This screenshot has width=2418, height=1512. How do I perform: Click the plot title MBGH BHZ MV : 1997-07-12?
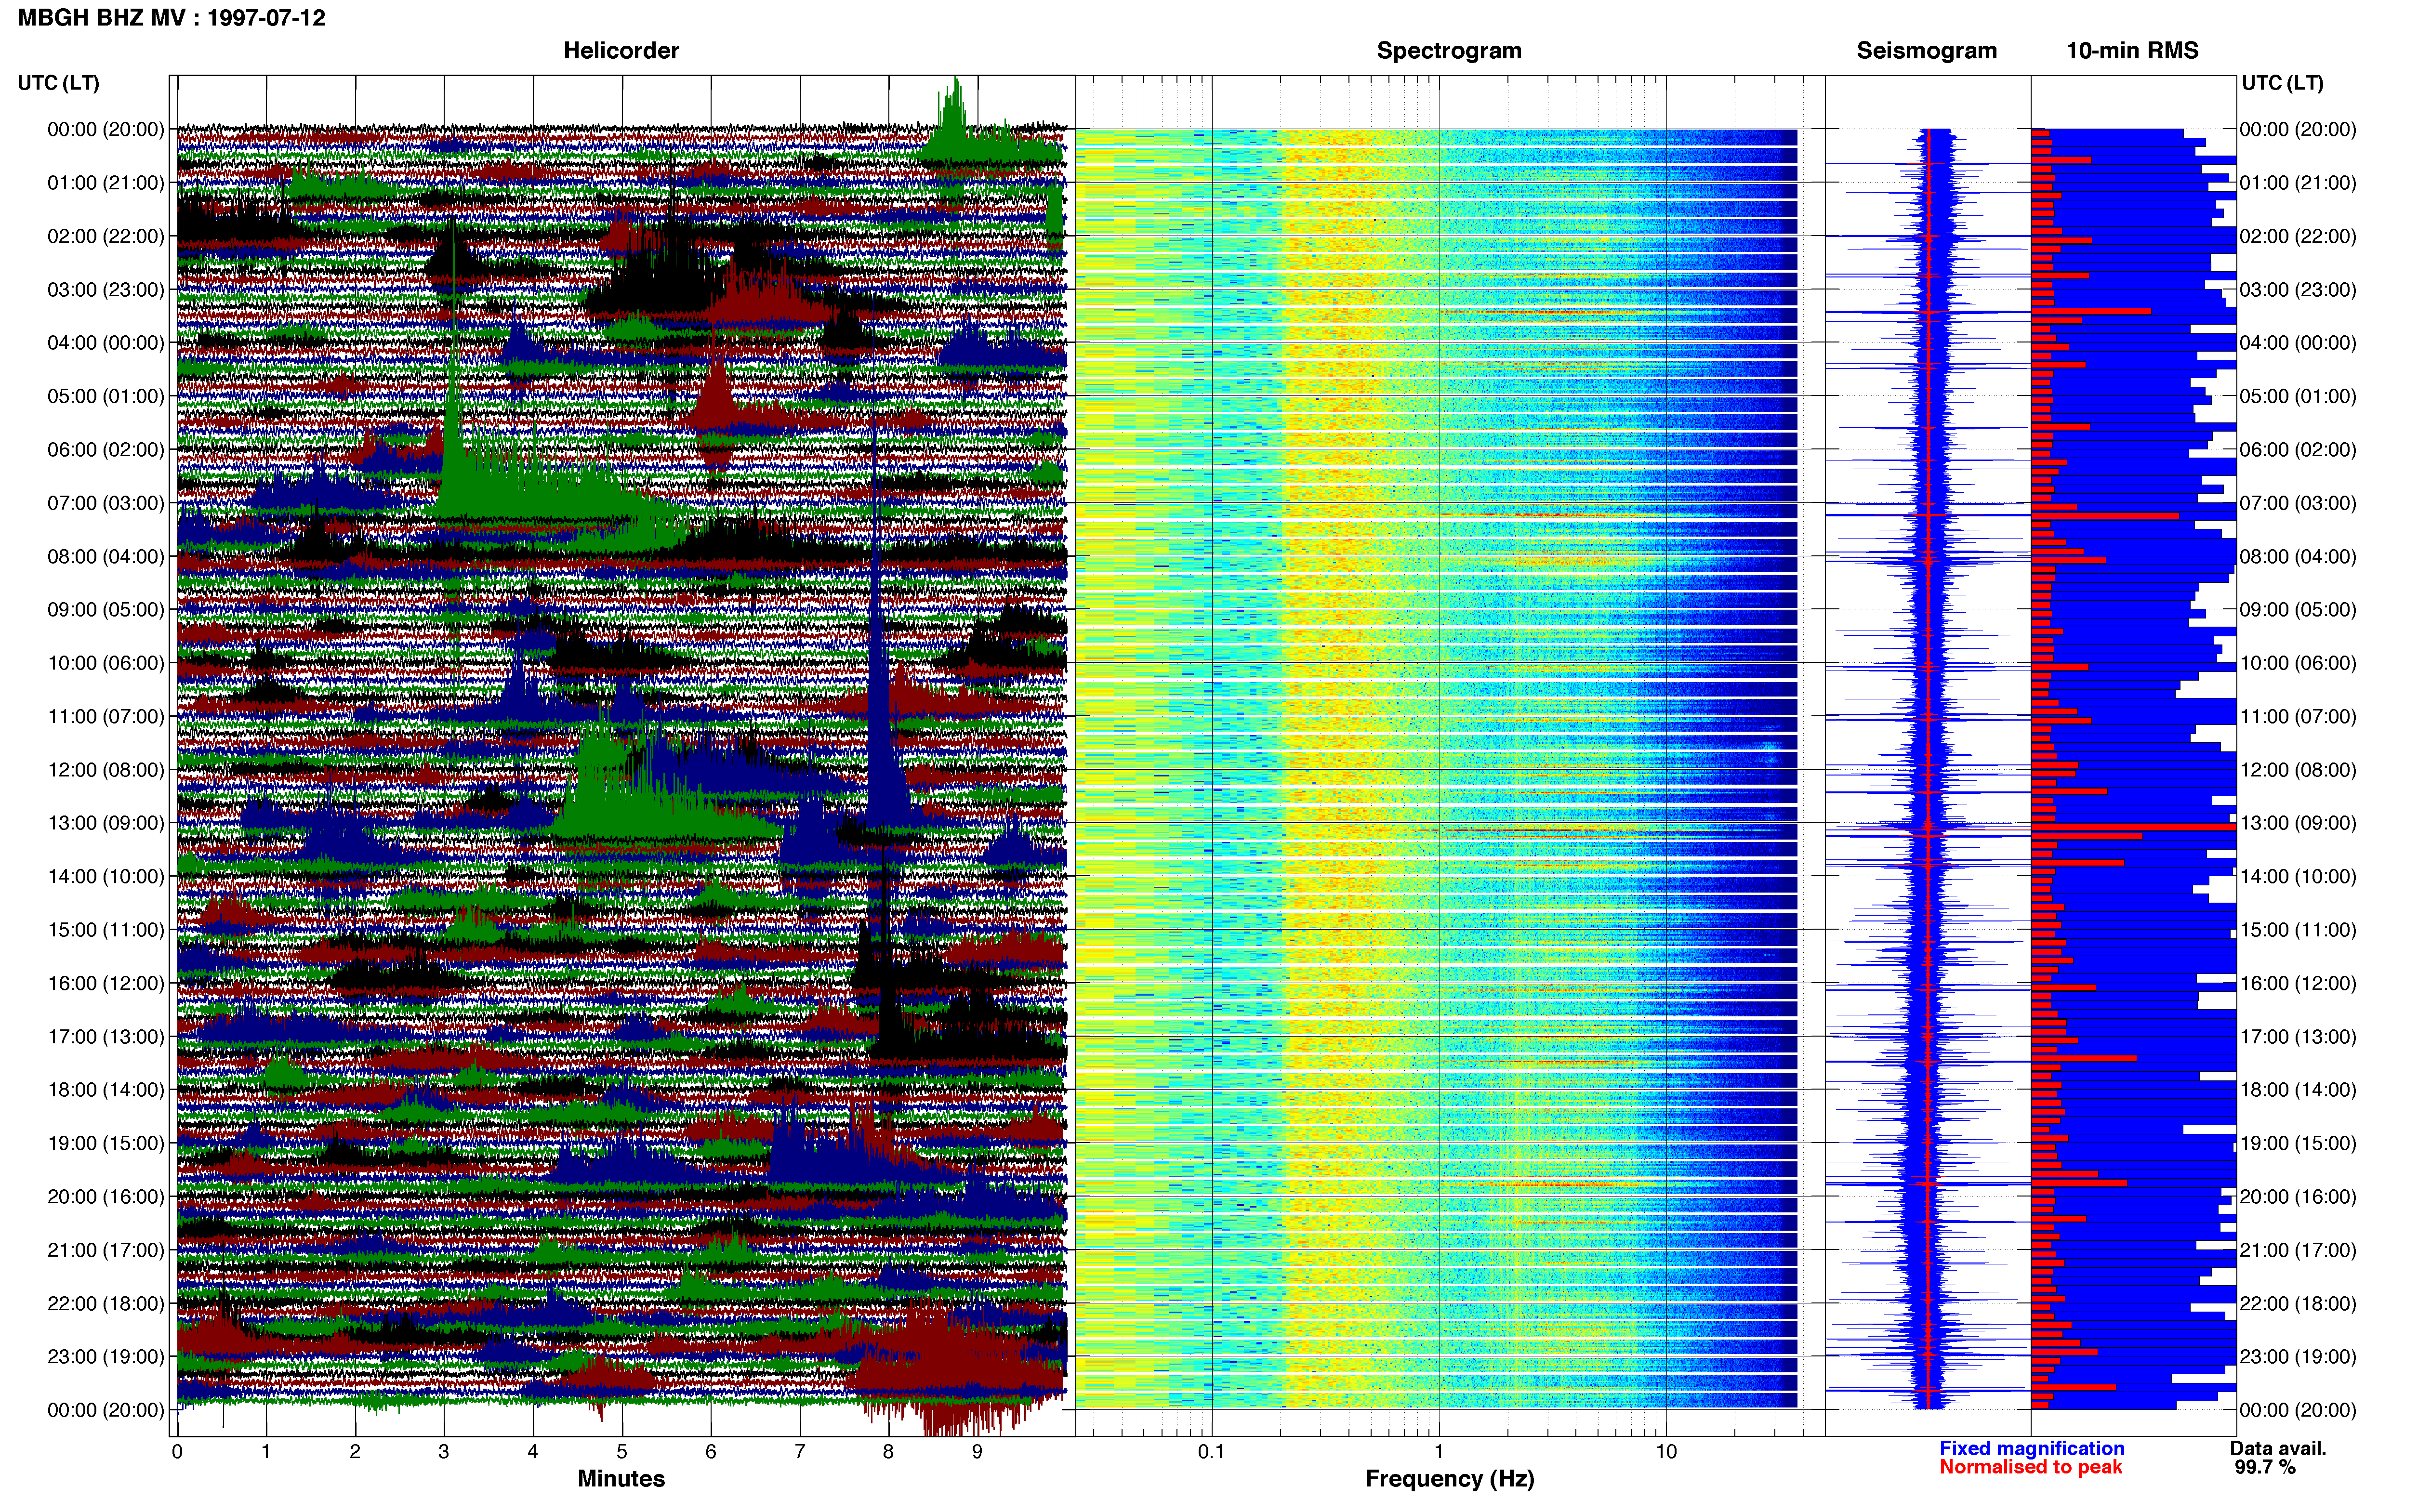coord(172,18)
